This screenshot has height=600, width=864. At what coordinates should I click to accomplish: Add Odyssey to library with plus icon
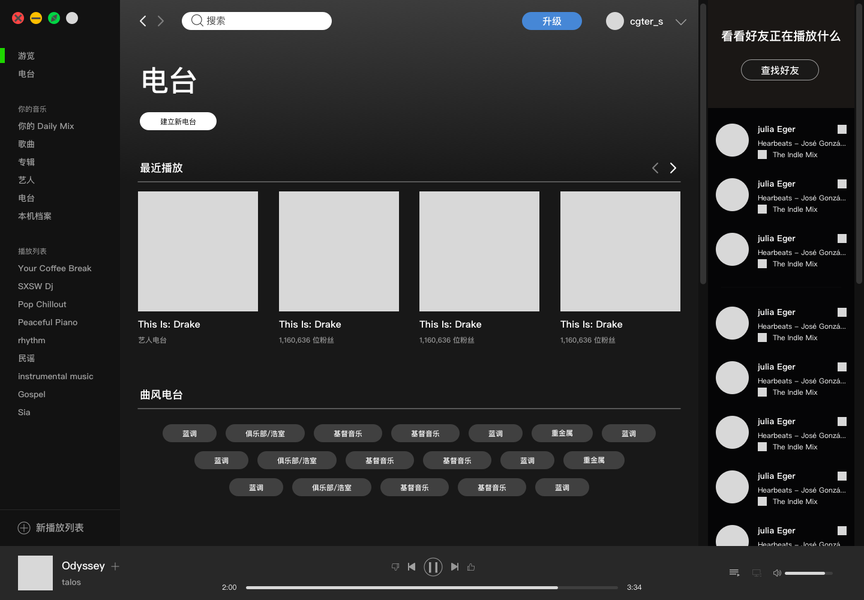pos(115,566)
